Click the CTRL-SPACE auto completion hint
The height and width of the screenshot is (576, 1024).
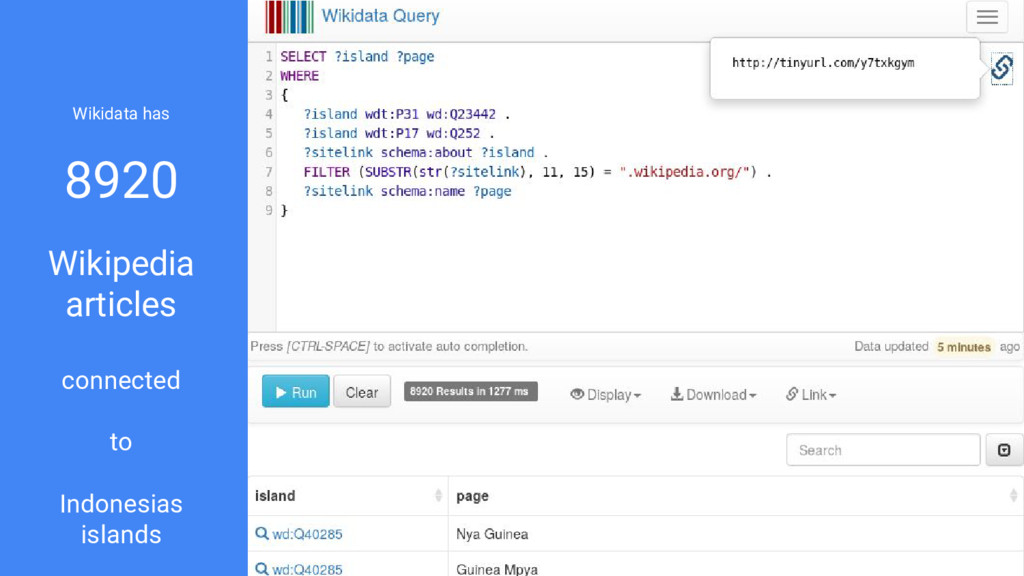[x=389, y=346]
